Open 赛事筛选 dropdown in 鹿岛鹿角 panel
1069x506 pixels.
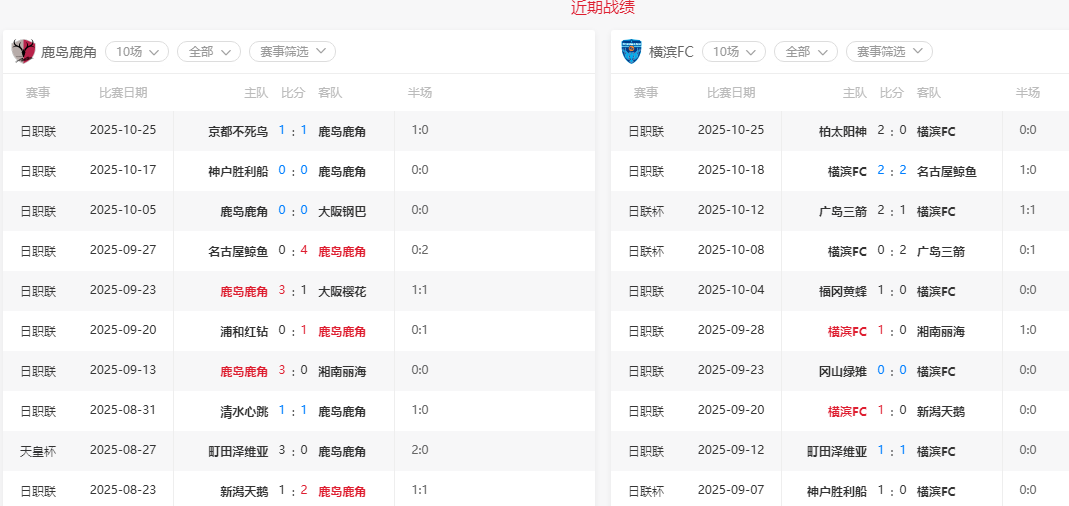point(291,51)
